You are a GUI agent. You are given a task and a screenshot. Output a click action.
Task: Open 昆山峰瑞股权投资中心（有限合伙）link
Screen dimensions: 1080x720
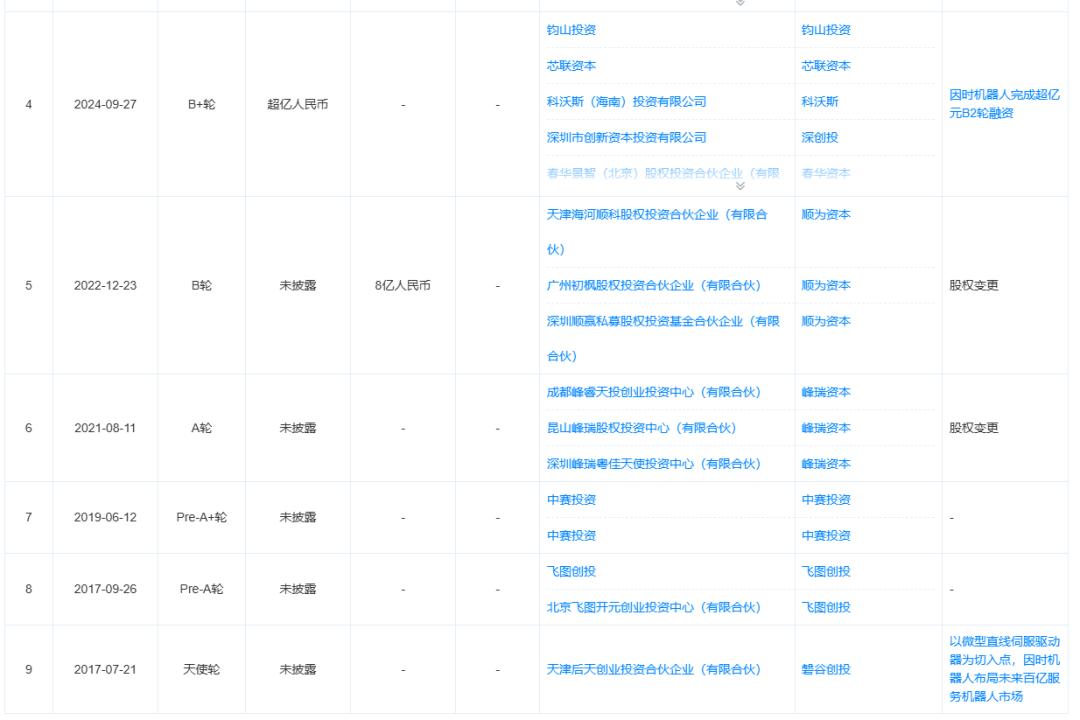[641, 428]
